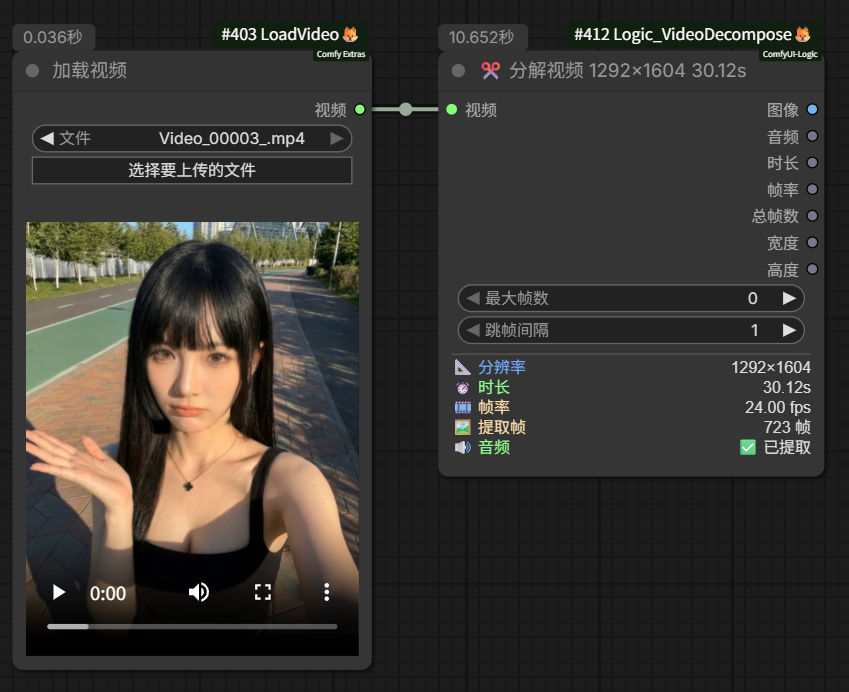The width and height of the screenshot is (849, 692).
Task: Click the 视频 output port of LoadVideo
Action: 360,109
